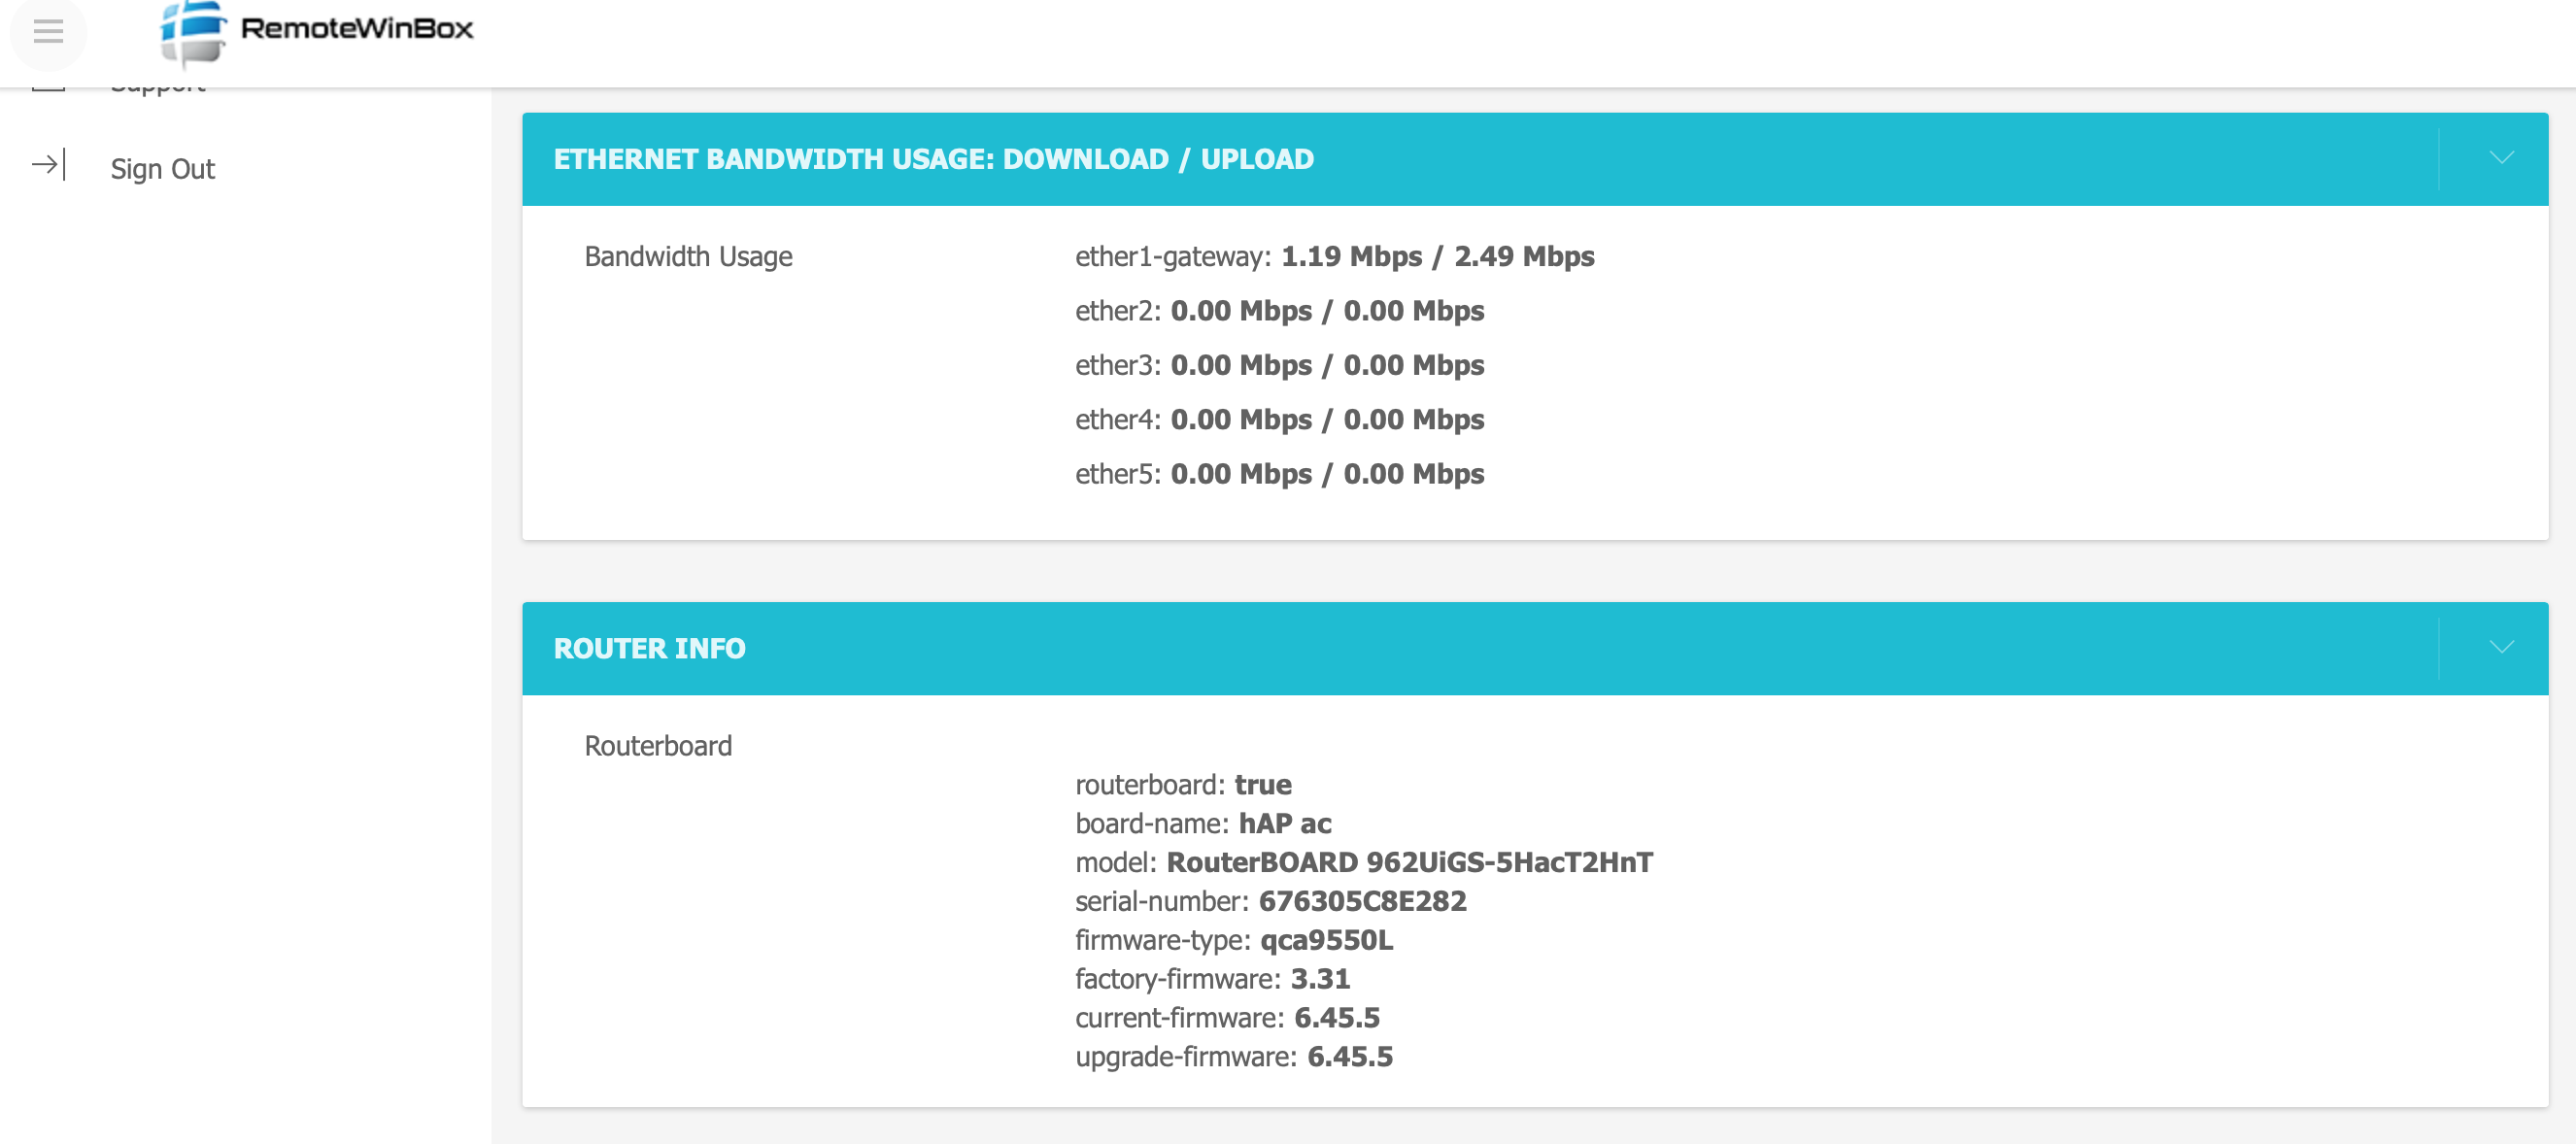Viewport: 2576px width, 1144px height.
Task: Click the chevron on the Ethernet Bandwidth header
Action: (2502, 158)
